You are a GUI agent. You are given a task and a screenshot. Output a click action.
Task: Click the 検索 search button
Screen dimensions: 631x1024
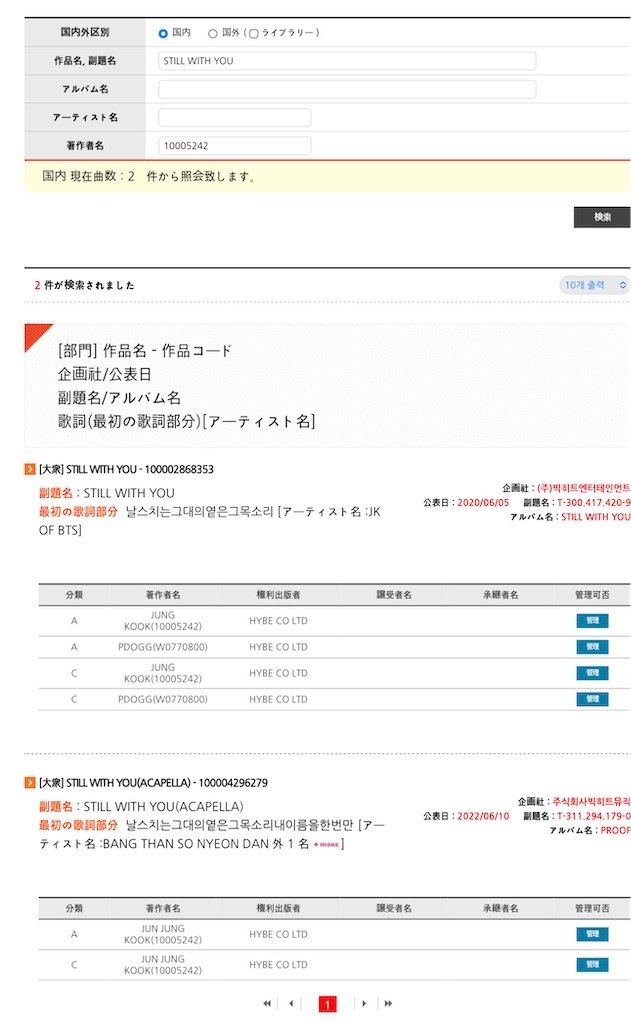602,217
